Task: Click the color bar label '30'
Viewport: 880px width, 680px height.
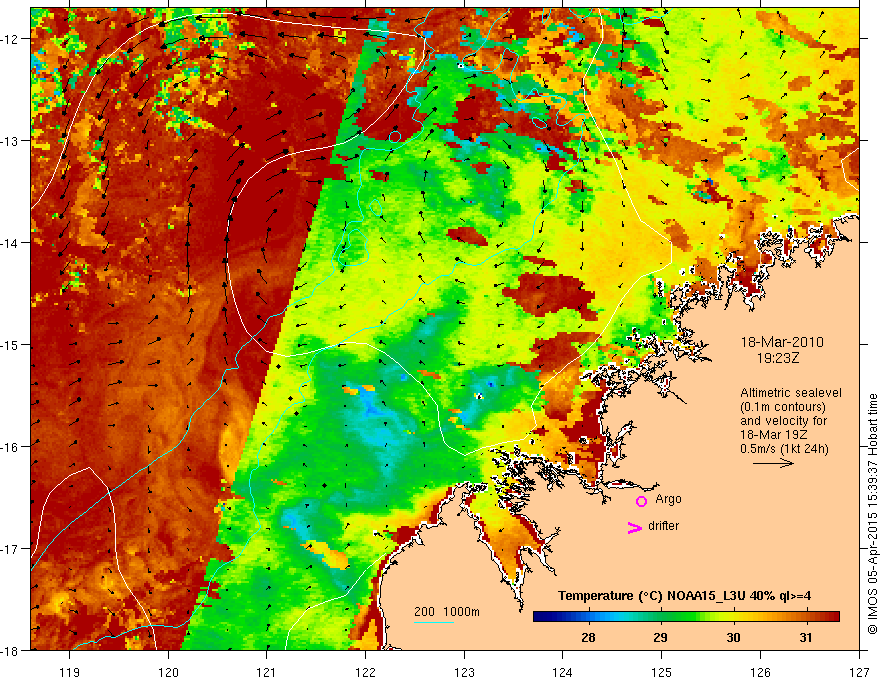Action: (733, 637)
